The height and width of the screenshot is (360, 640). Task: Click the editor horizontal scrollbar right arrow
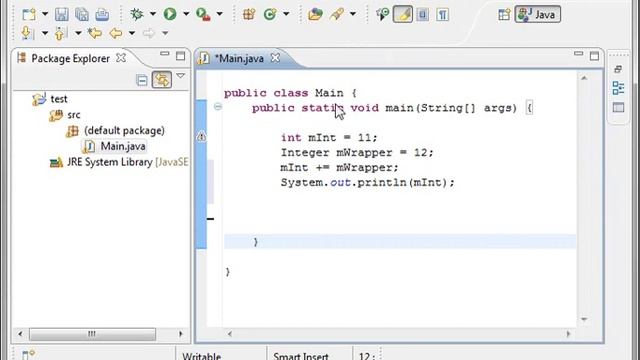point(568,333)
